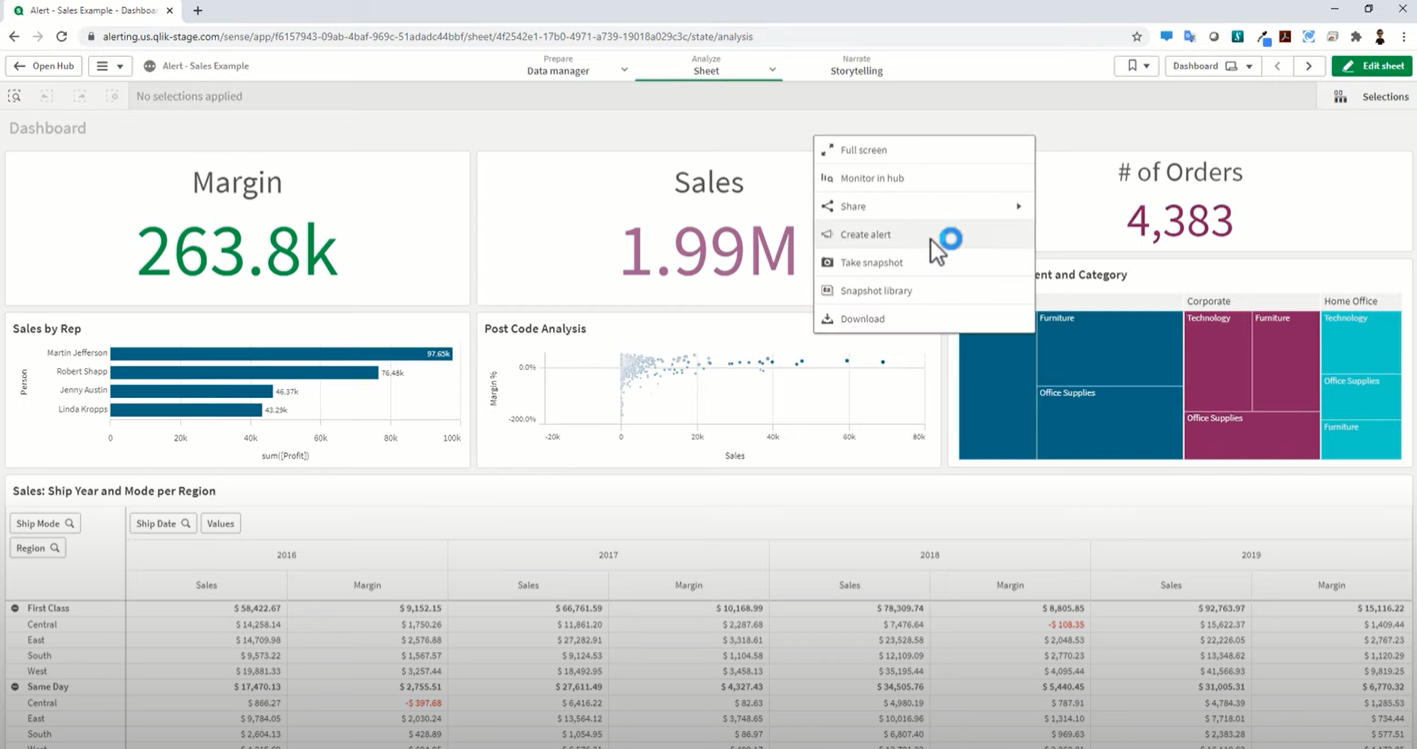The width and height of the screenshot is (1417, 749).
Task: Bookmark this page star icon
Action: coord(1137,36)
